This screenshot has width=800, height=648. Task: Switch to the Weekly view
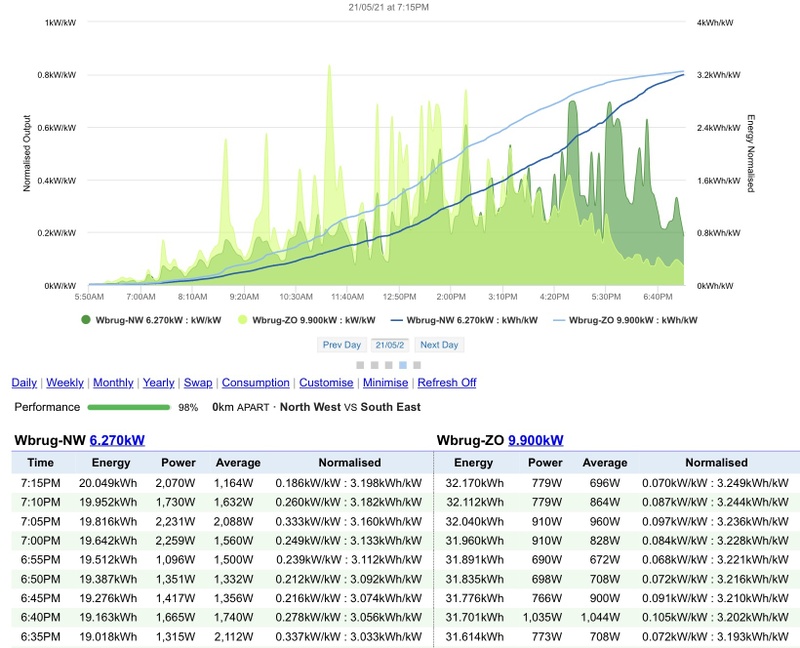tap(65, 383)
